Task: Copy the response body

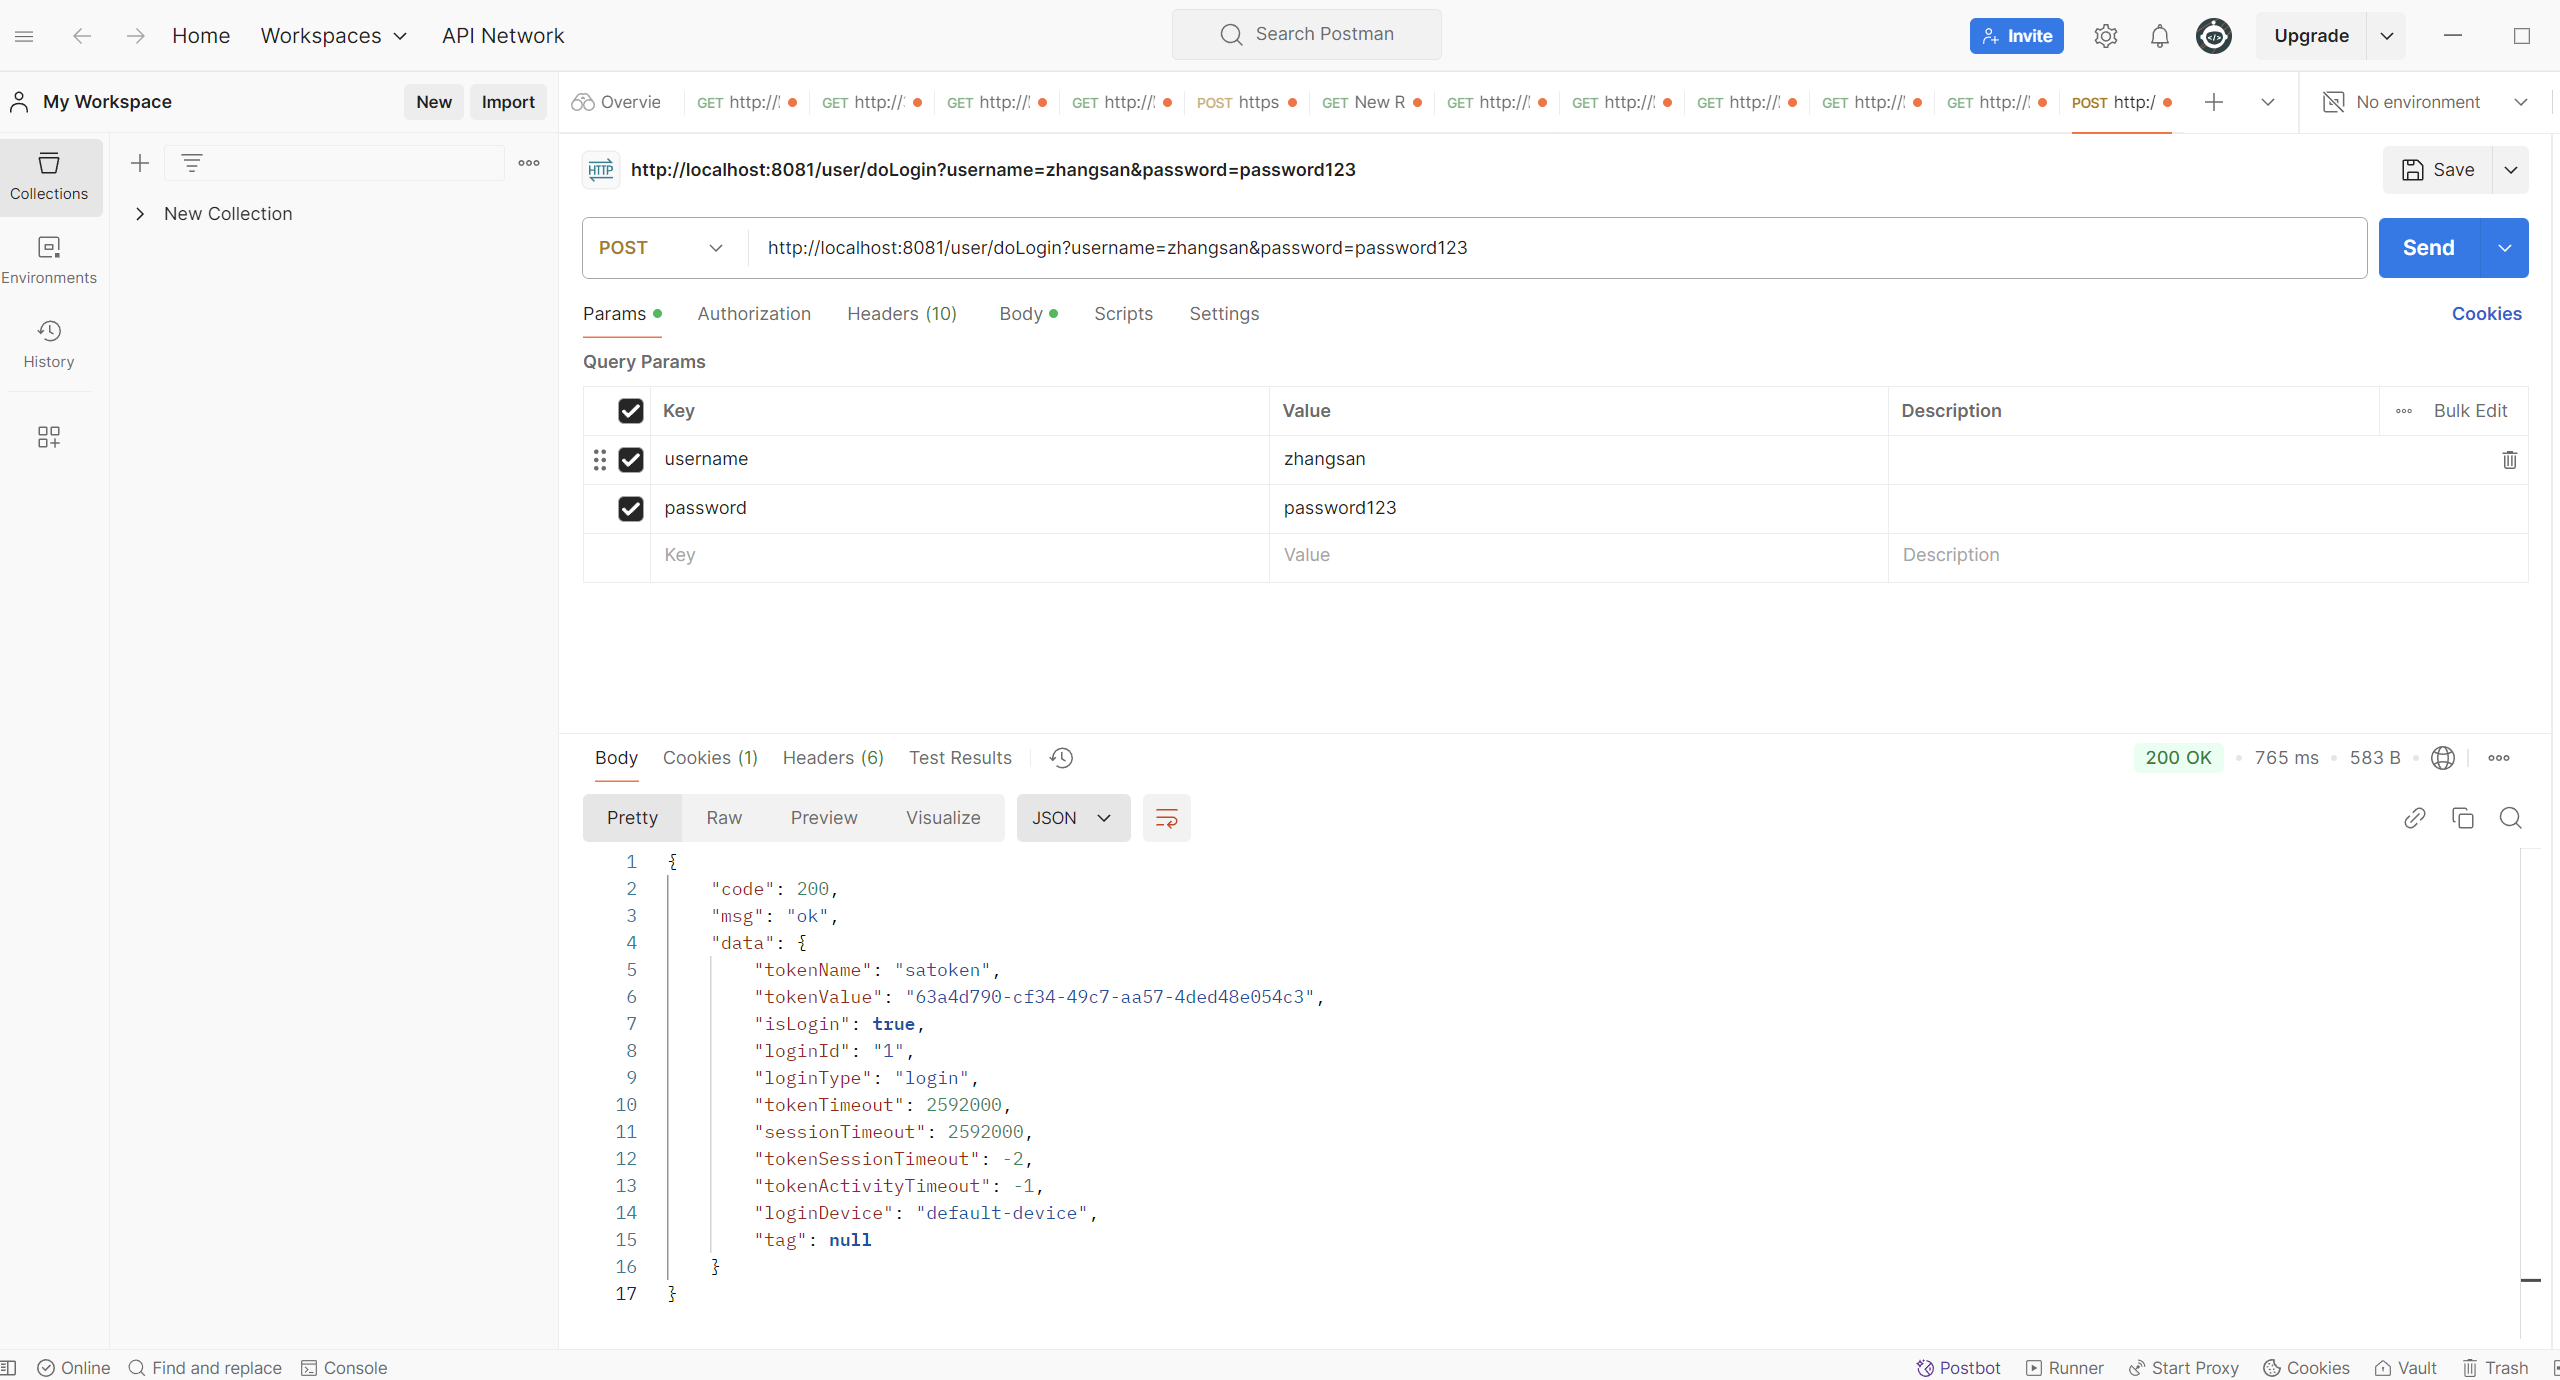Action: [2463, 817]
